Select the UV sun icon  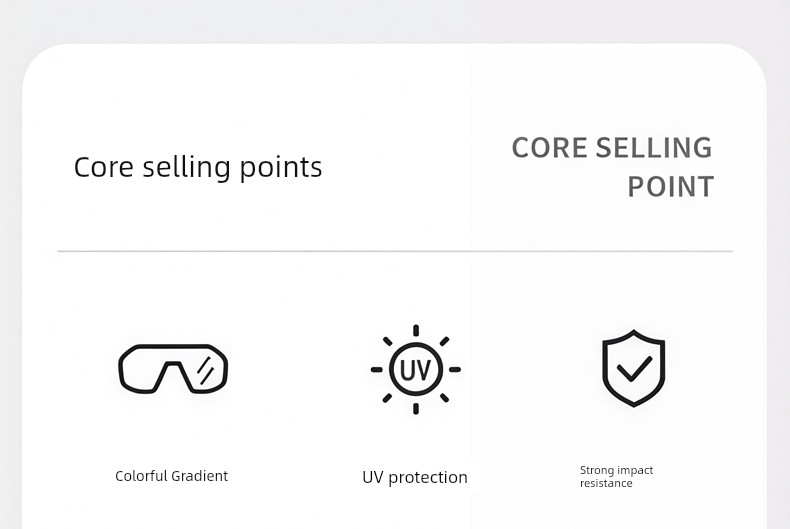[416, 369]
